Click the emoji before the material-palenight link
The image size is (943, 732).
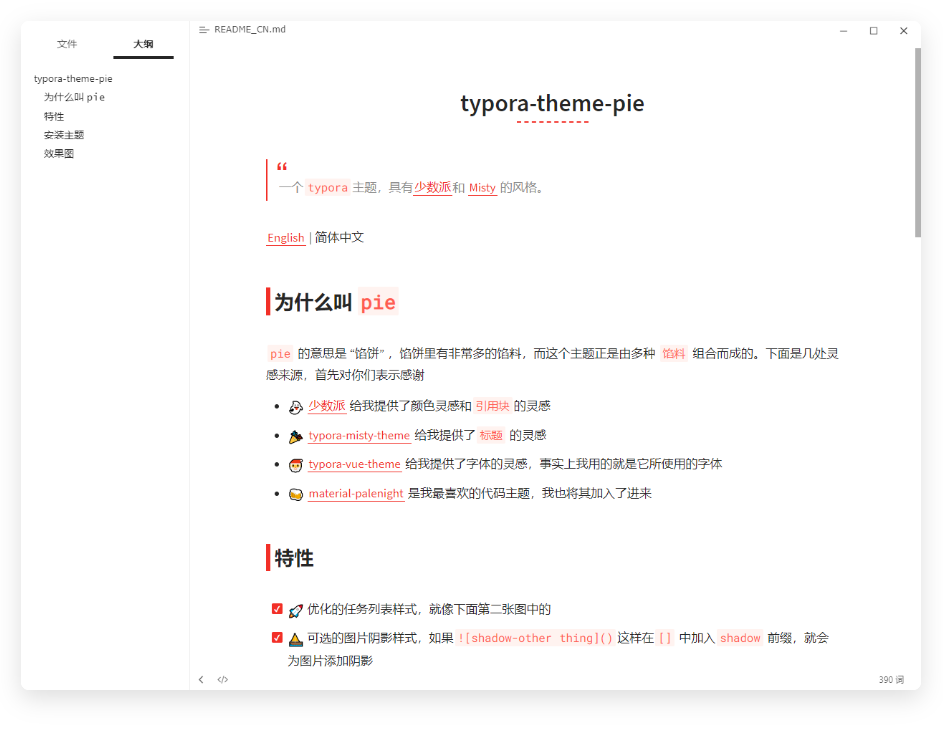(x=295, y=494)
